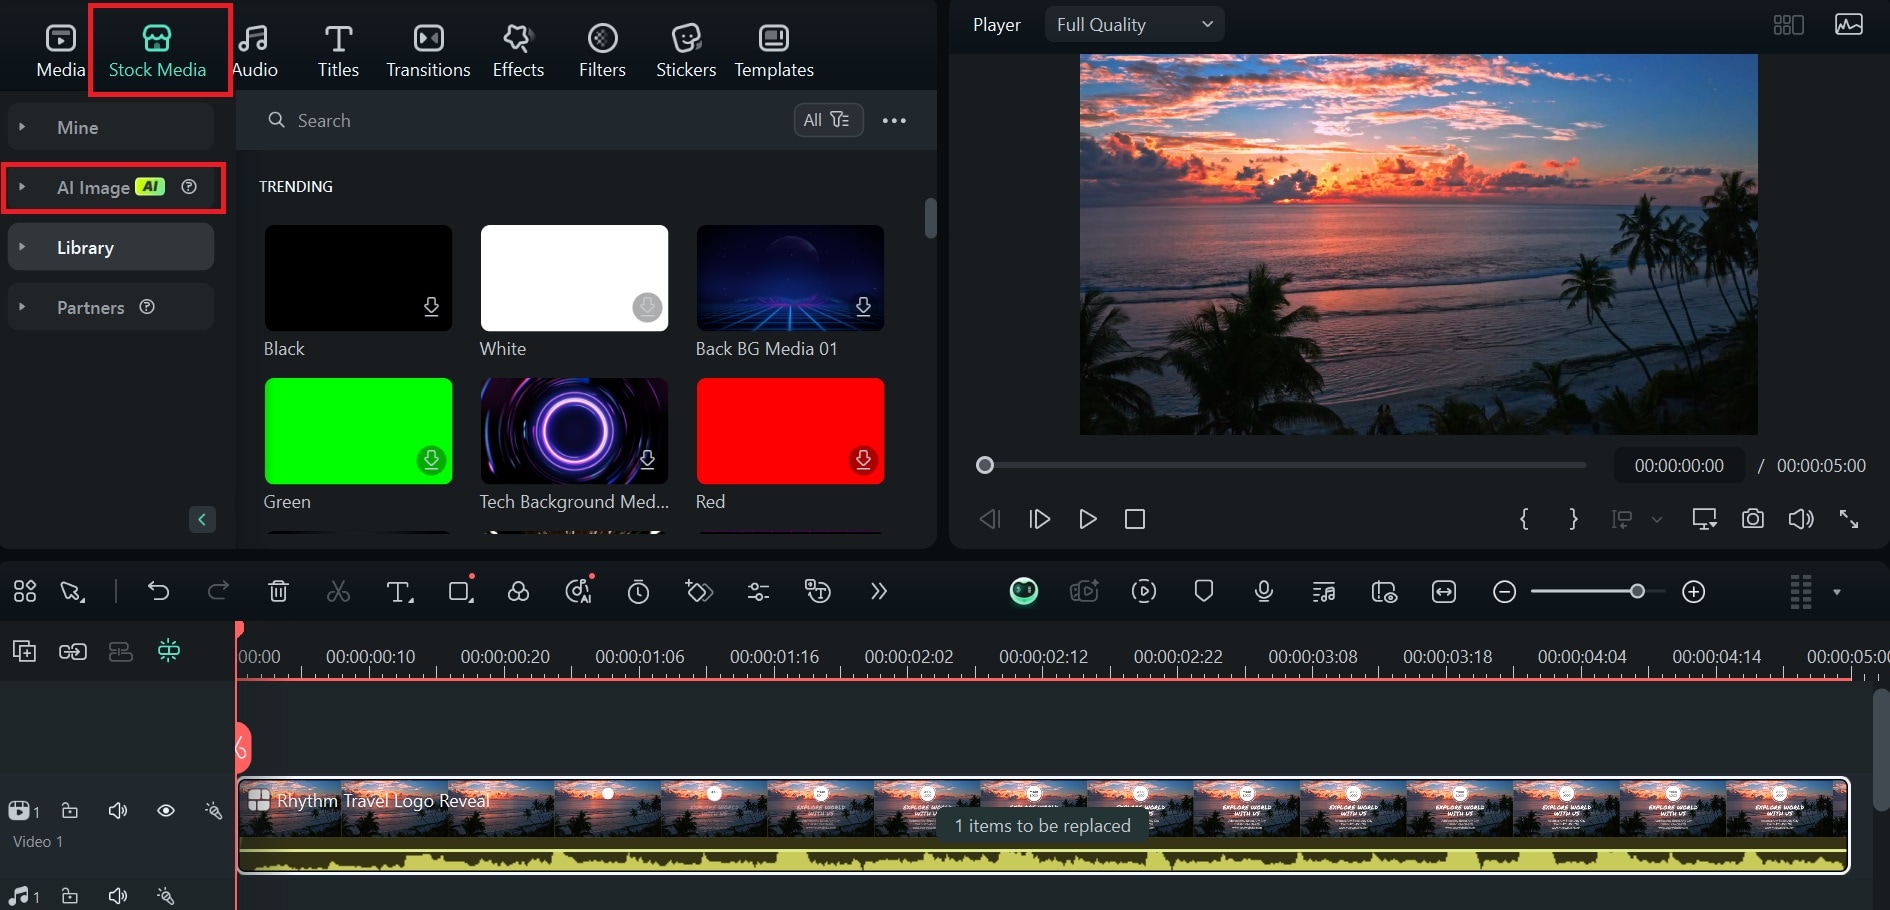Screen dimensions: 1890x910
Task: Show more toolbar tools
Action: click(879, 591)
